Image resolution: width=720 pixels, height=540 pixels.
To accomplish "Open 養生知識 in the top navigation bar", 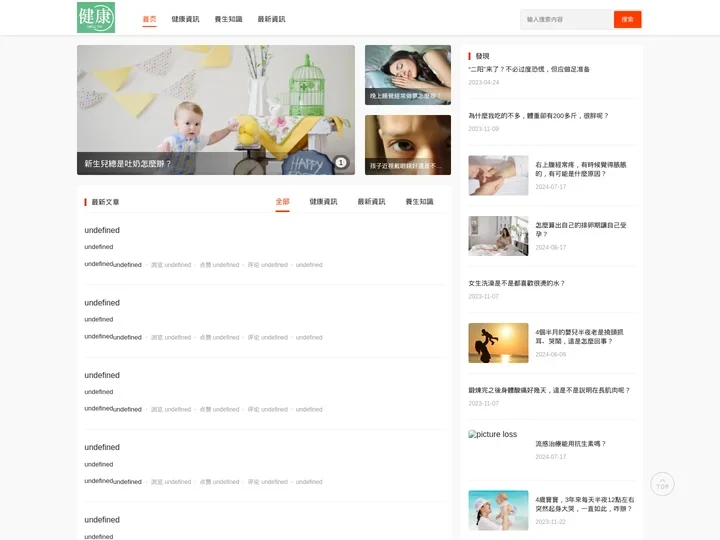I will pos(228,19).
